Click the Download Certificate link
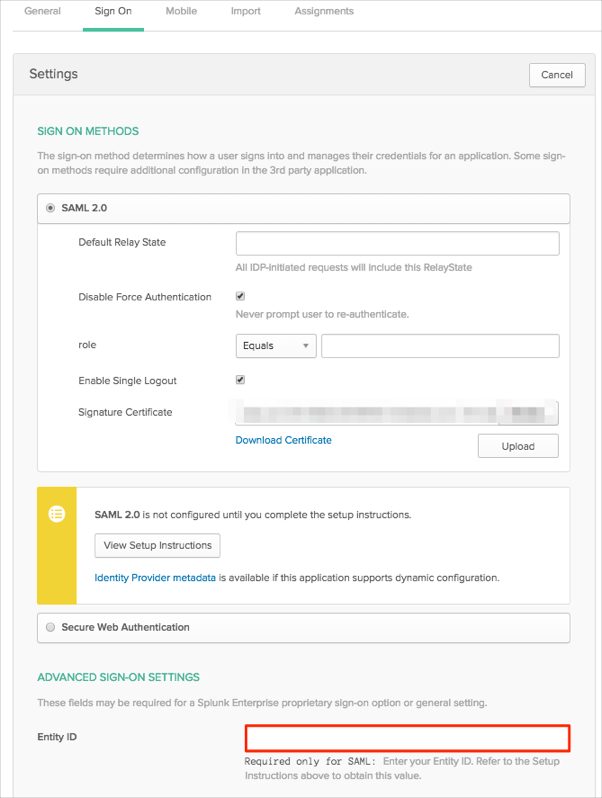Image resolution: width=602 pixels, height=798 pixels. [x=283, y=440]
